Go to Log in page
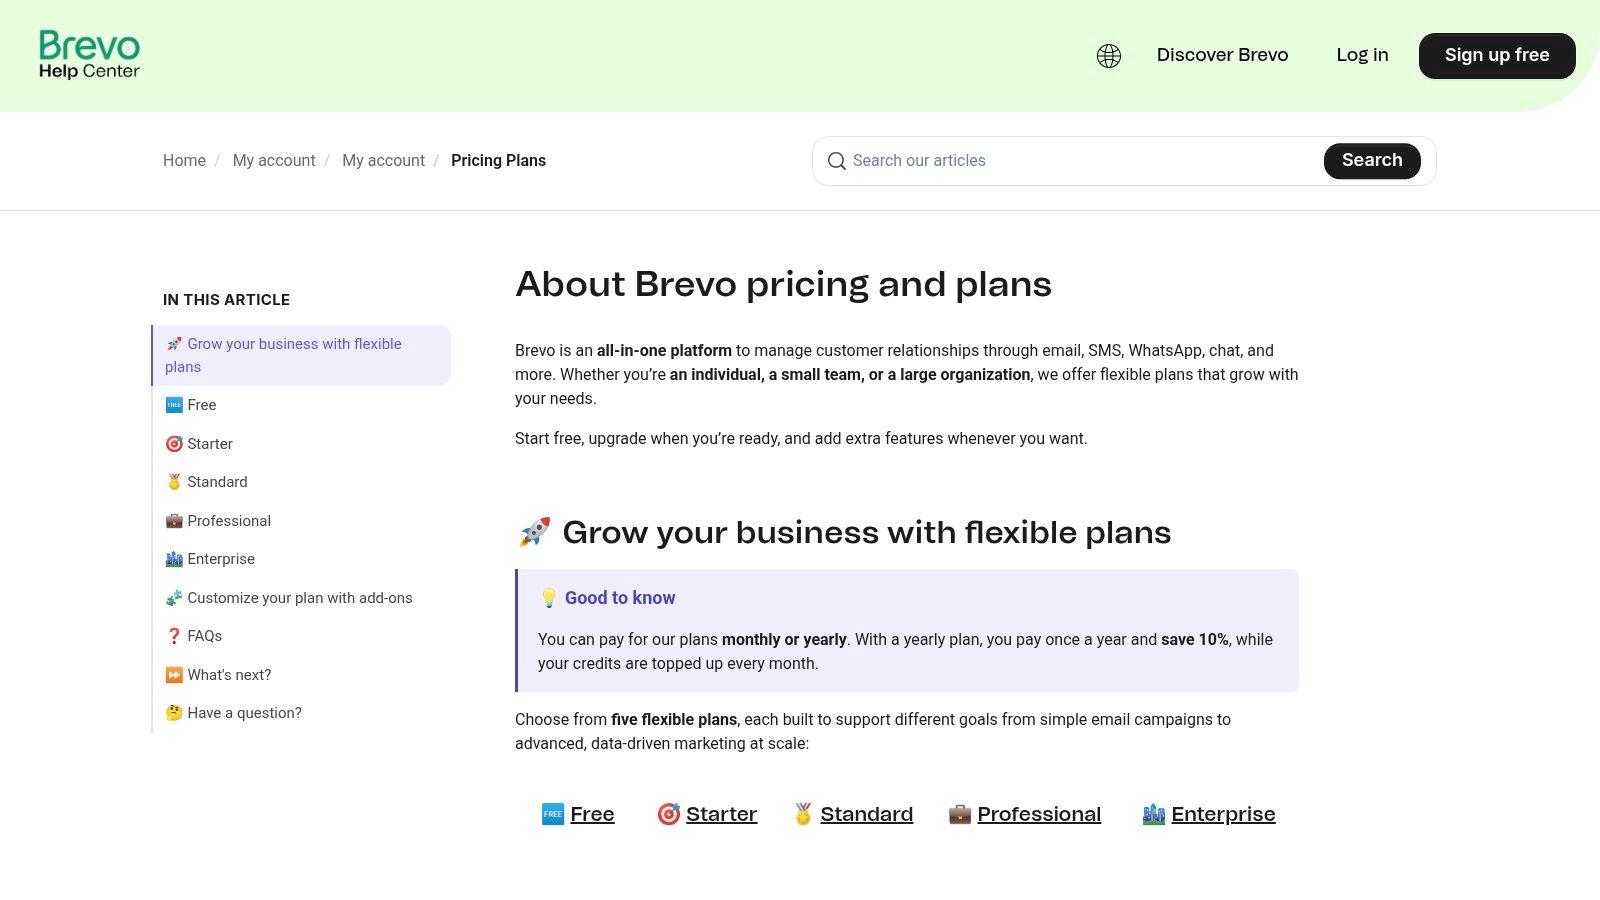Image resolution: width=1600 pixels, height=900 pixels. point(1362,55)
